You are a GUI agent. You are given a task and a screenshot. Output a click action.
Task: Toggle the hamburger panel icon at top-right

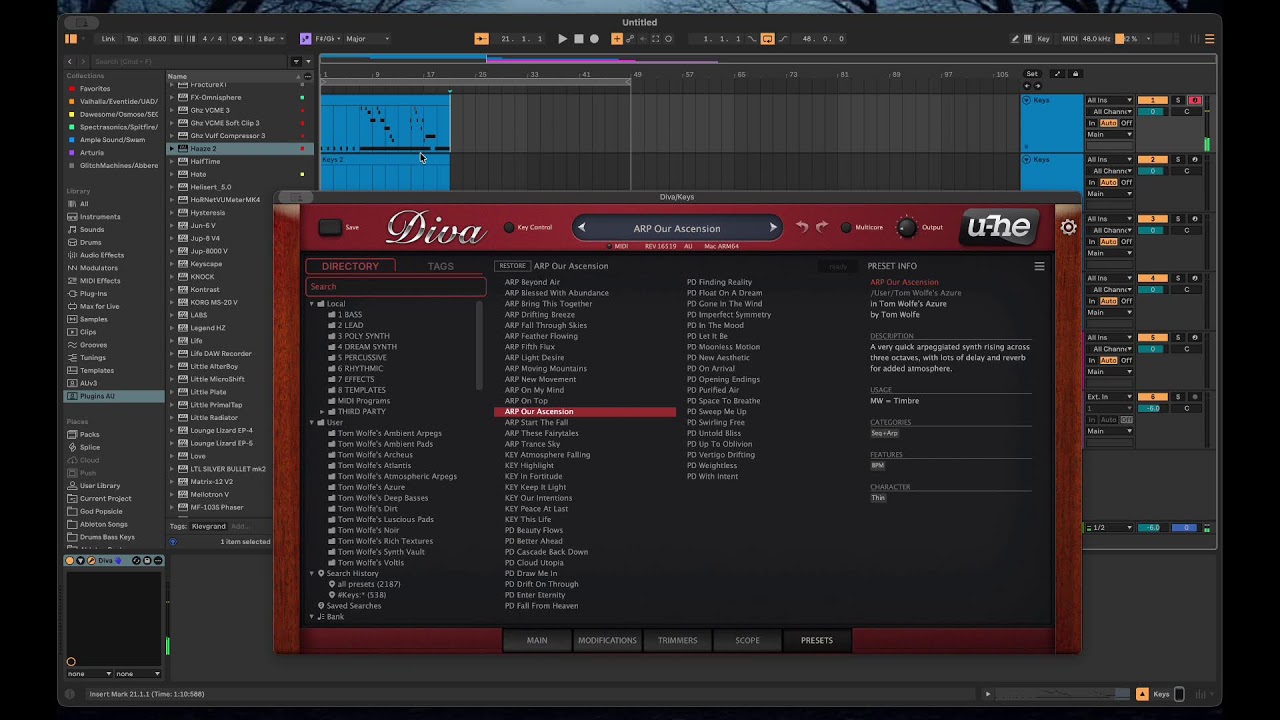pos(1209,39)
